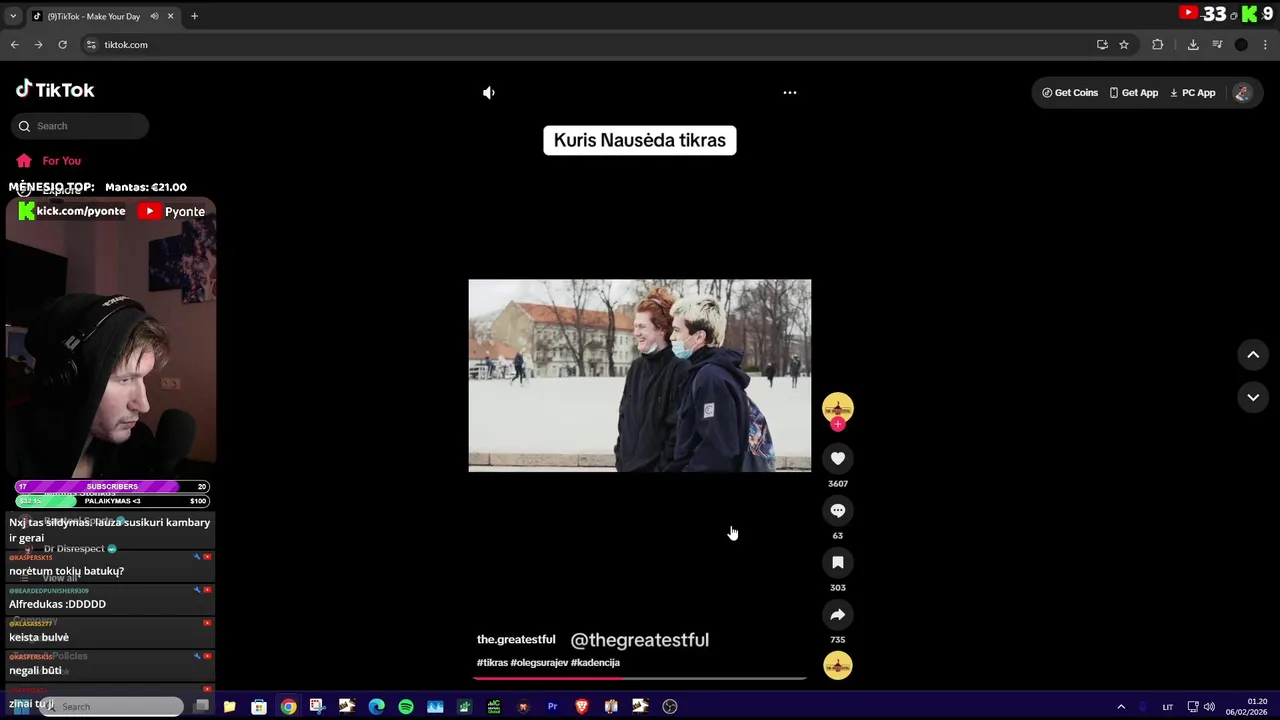This screenshot has width=1280, height=720.
Task: Open a new browser tab
Action: 194,16
